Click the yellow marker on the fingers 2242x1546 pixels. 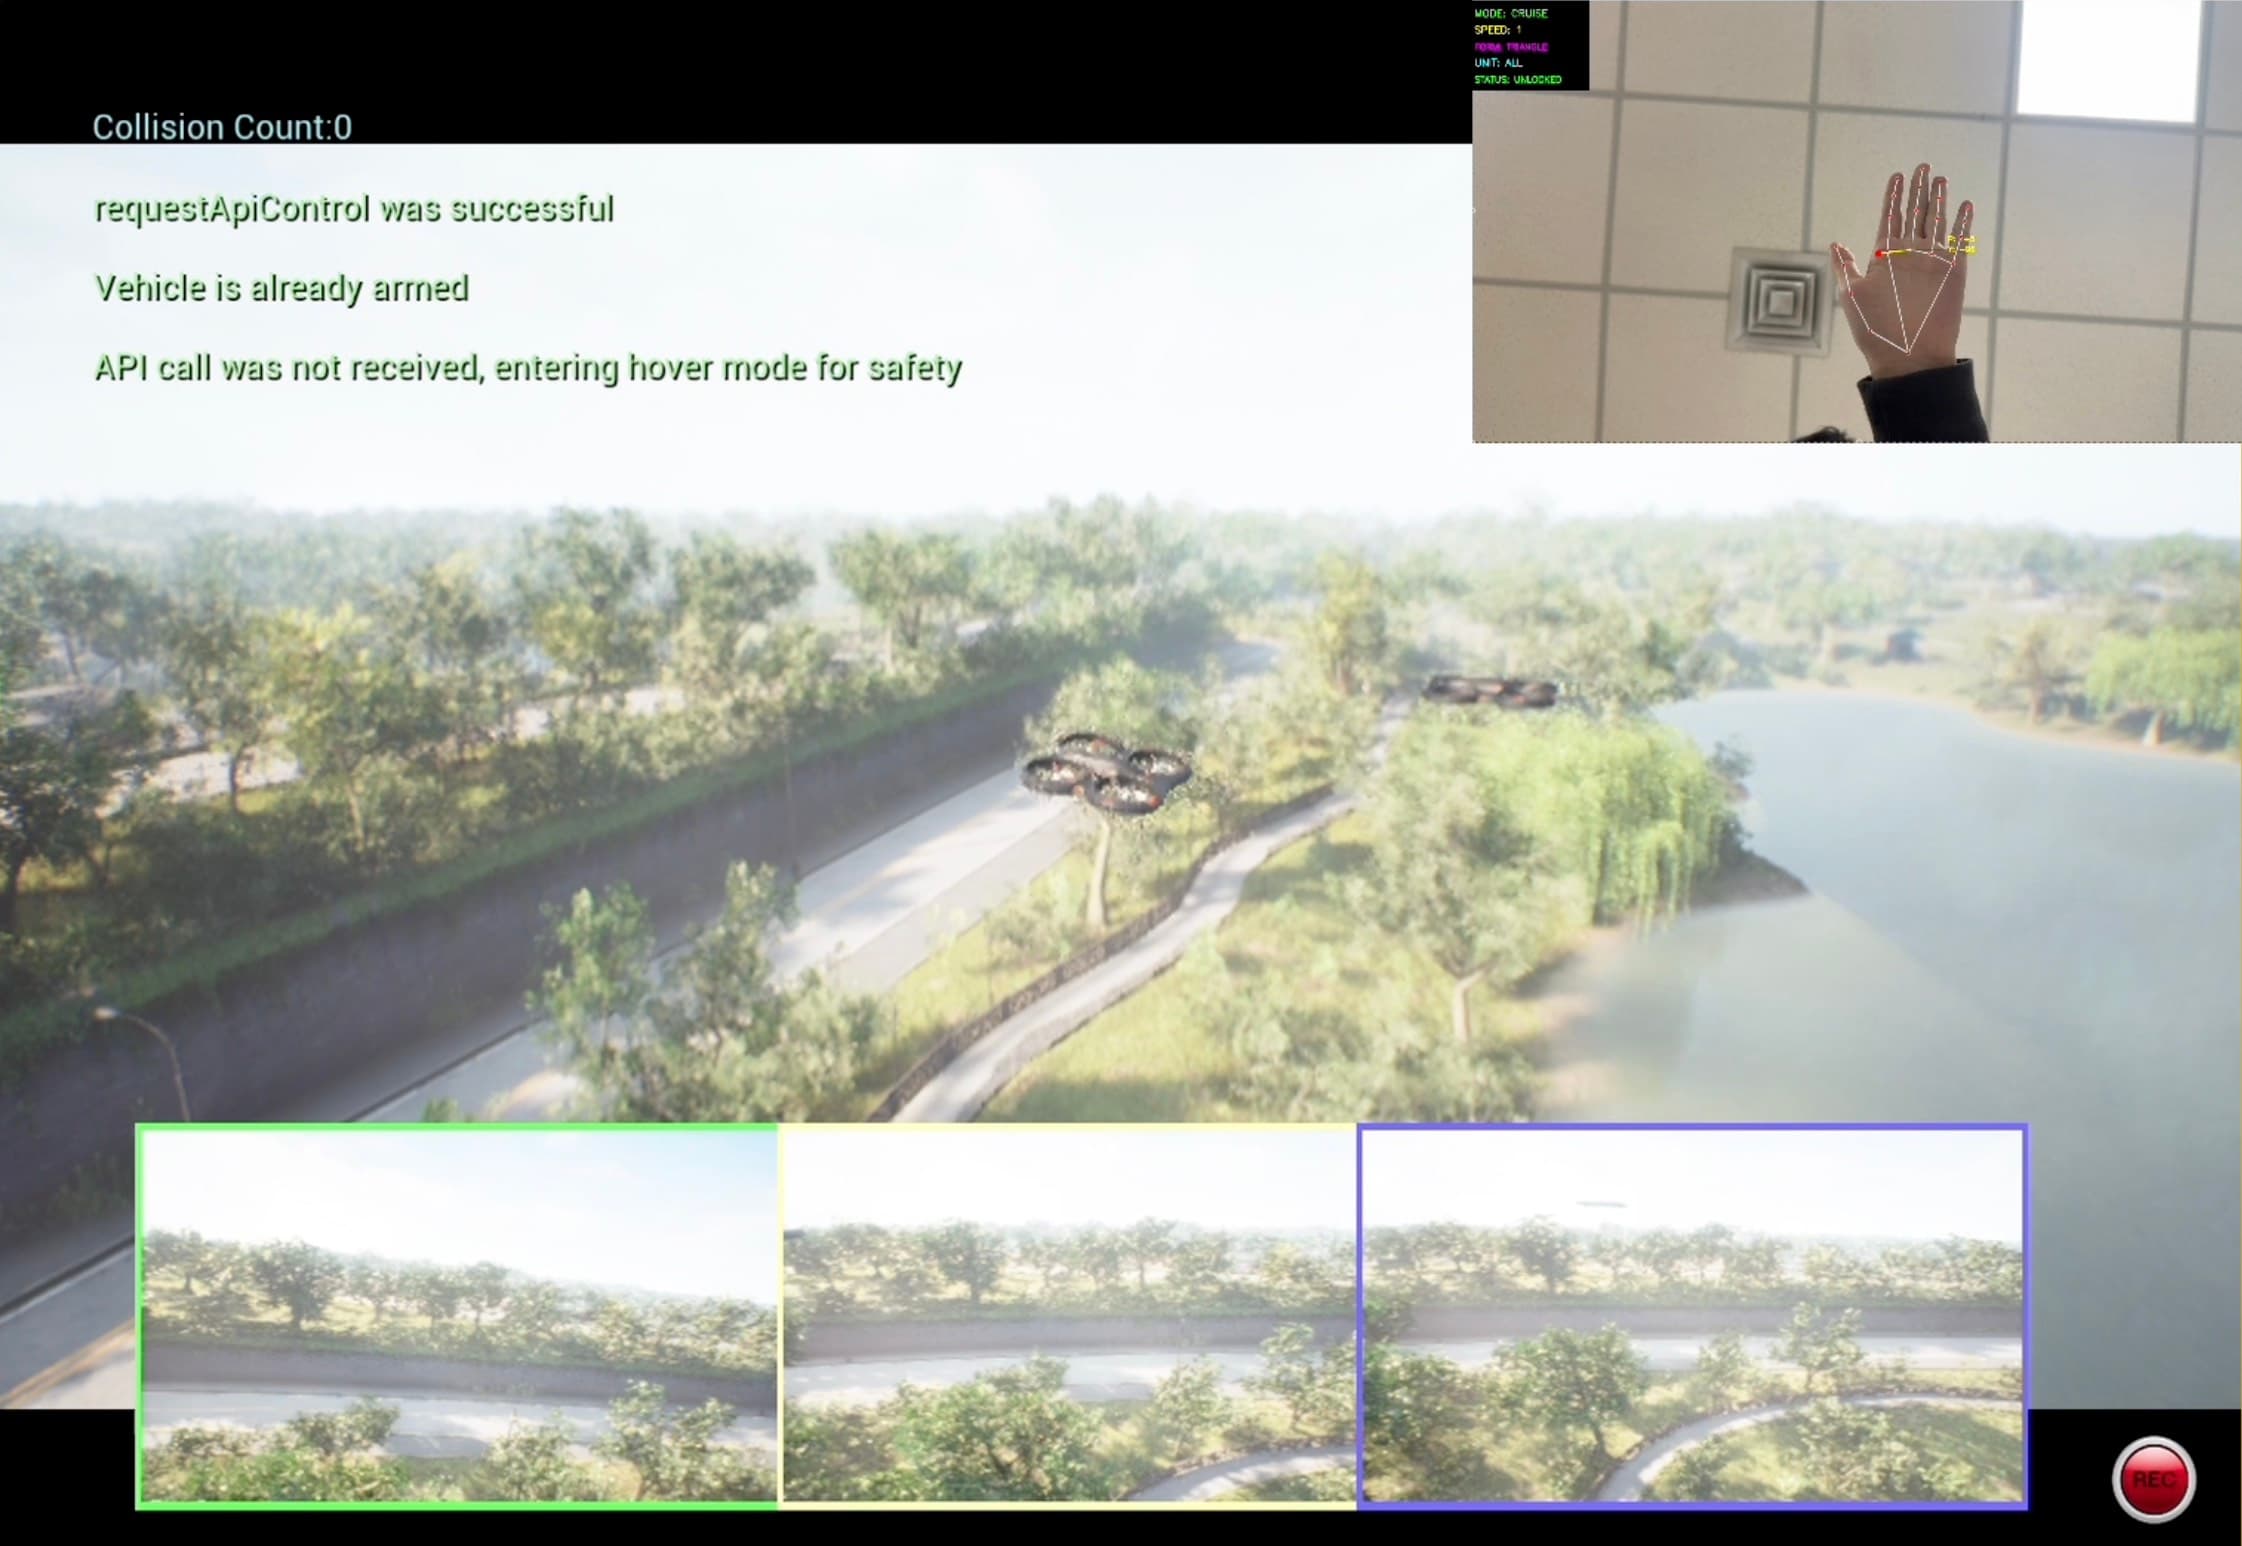(x=1962, y=244)
